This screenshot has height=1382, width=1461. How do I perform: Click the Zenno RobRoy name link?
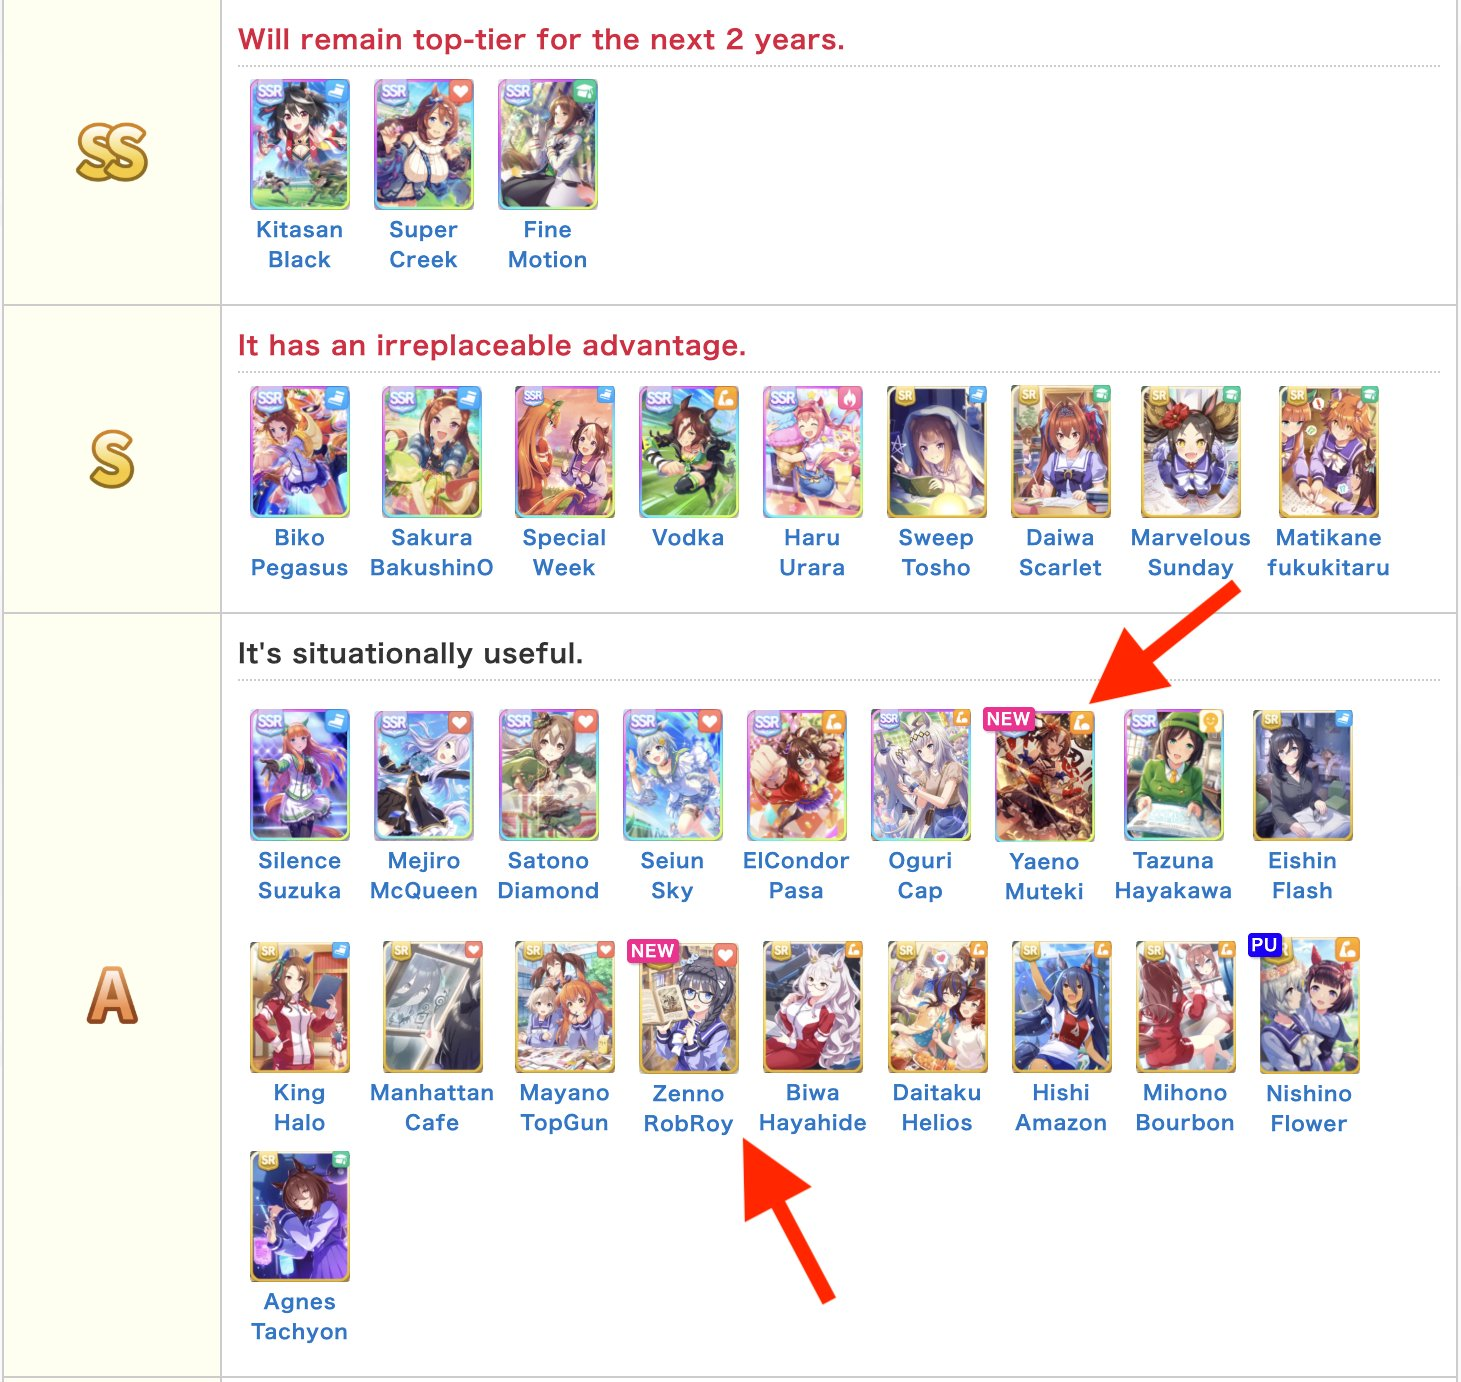(688, 1108)
